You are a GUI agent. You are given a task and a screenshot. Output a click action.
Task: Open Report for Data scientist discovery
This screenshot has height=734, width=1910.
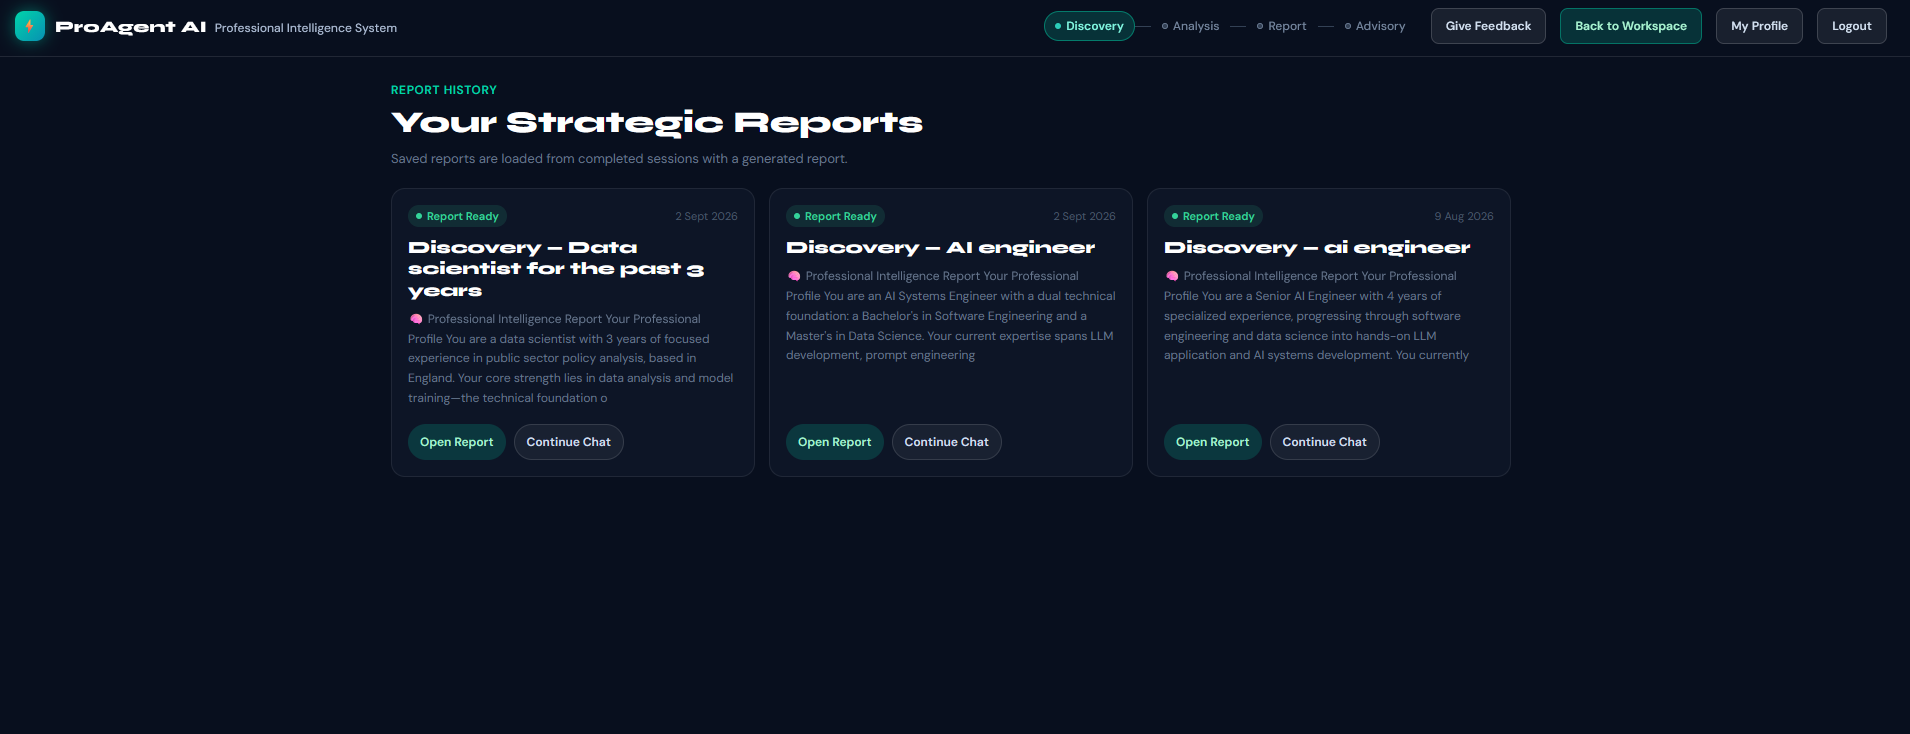[457, 442]
